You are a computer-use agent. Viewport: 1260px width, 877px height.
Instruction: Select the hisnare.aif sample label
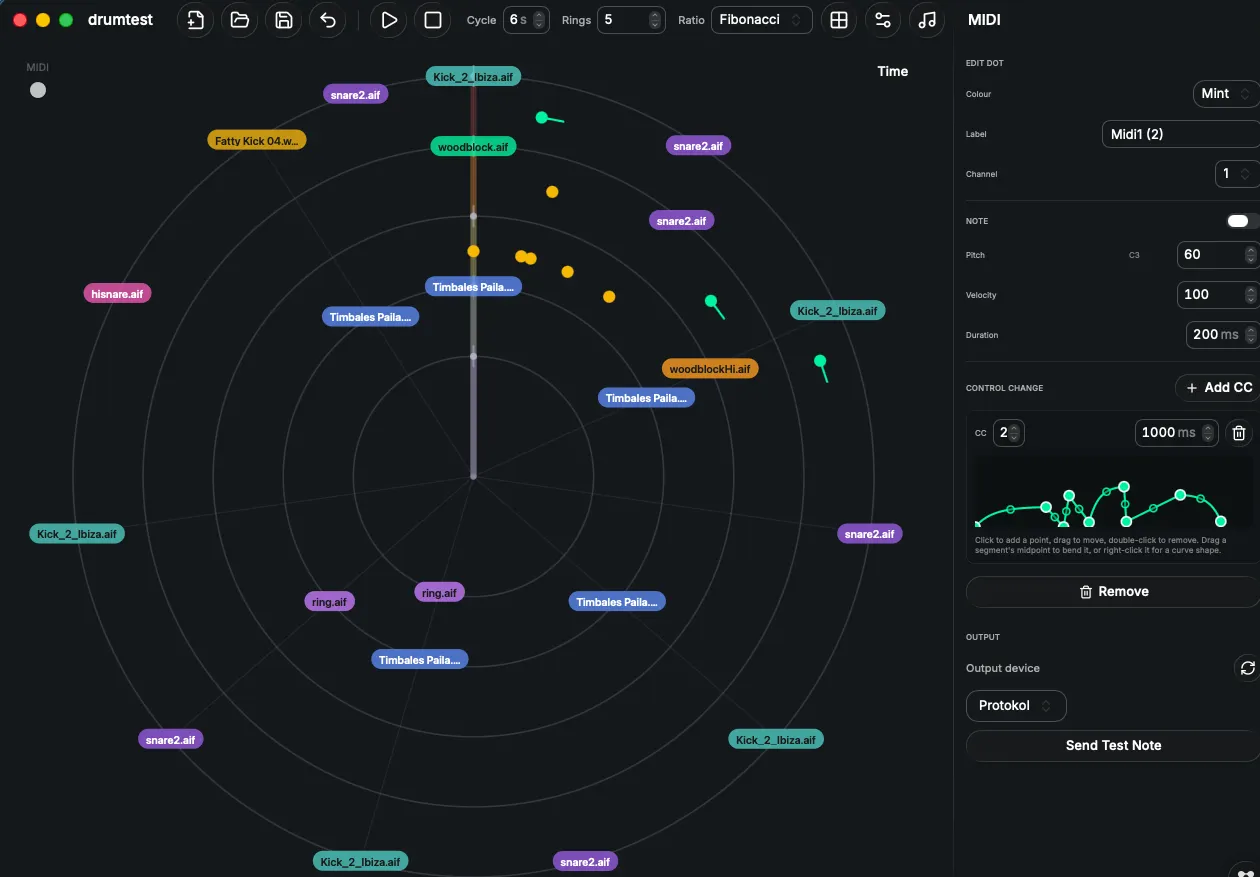tap(117, 294)
